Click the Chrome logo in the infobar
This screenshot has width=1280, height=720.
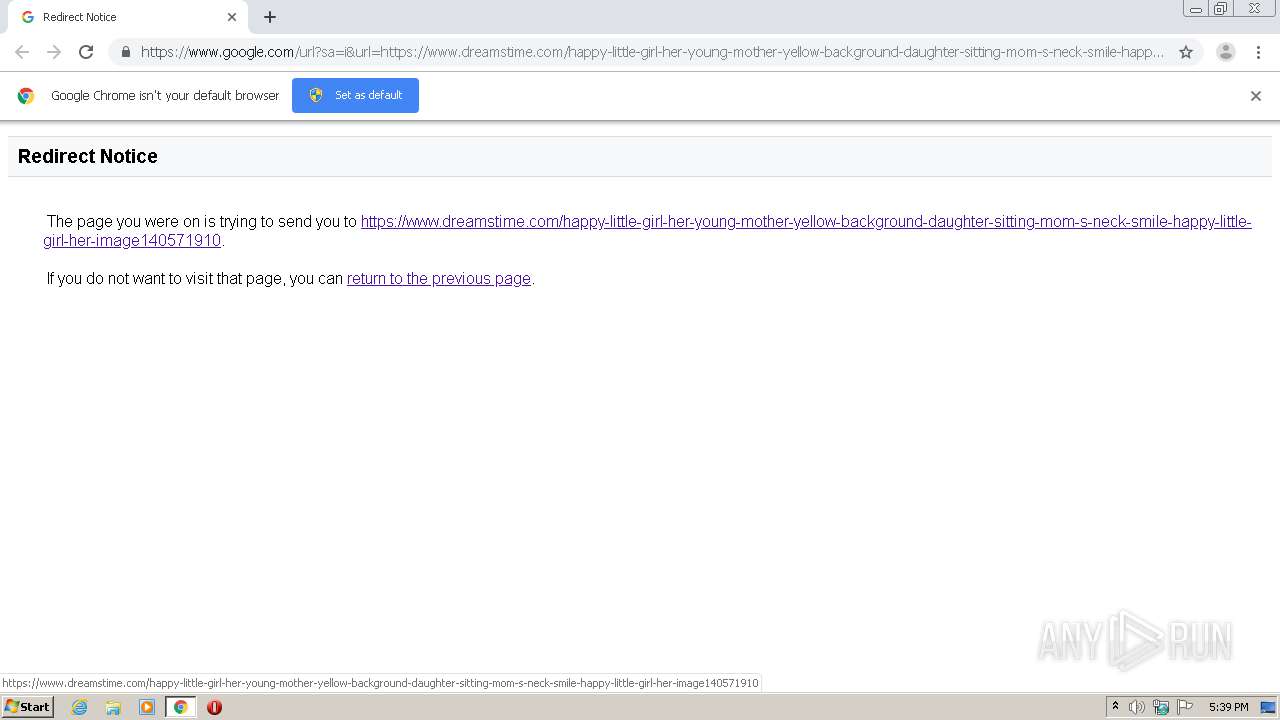pos(26,96)
